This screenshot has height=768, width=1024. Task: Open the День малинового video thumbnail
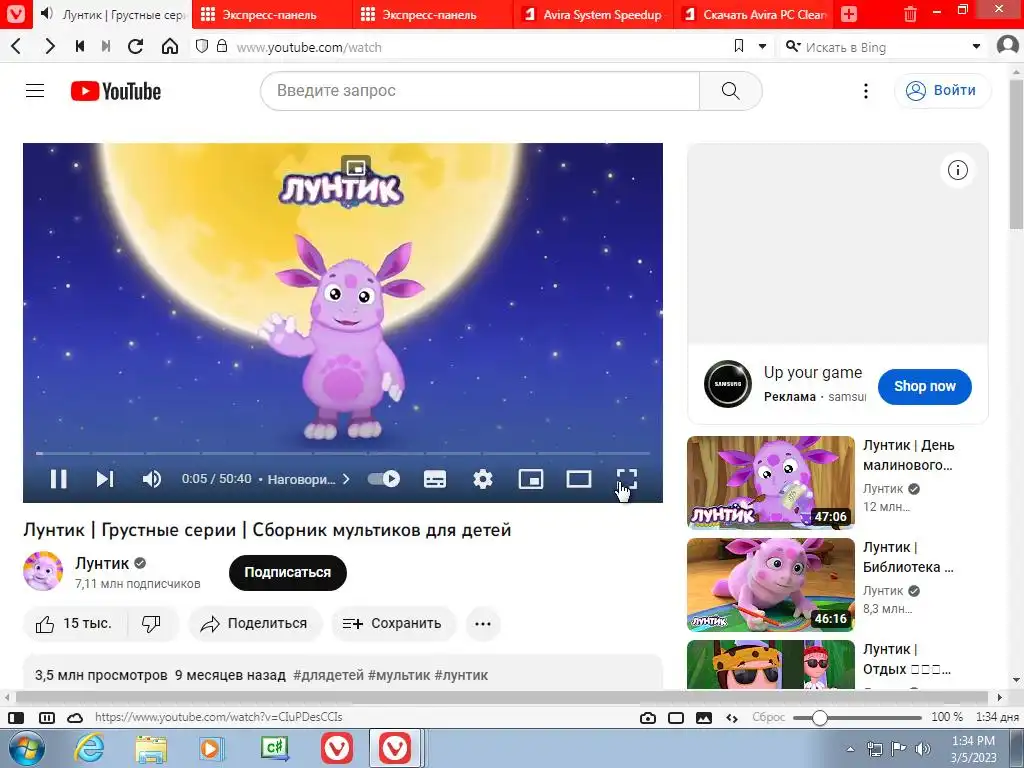click(771, 483)
